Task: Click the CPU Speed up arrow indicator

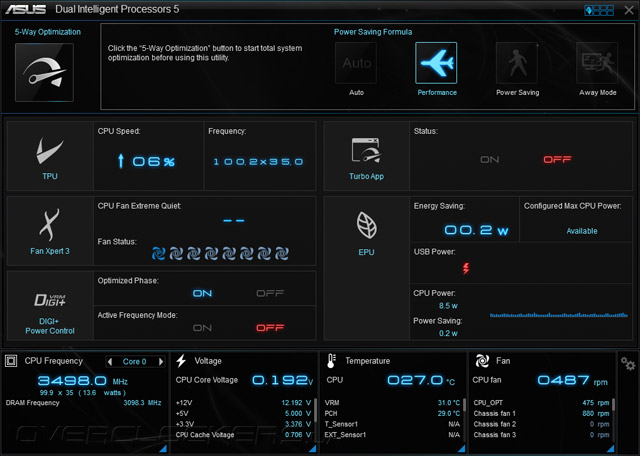Action: point(121,161)
